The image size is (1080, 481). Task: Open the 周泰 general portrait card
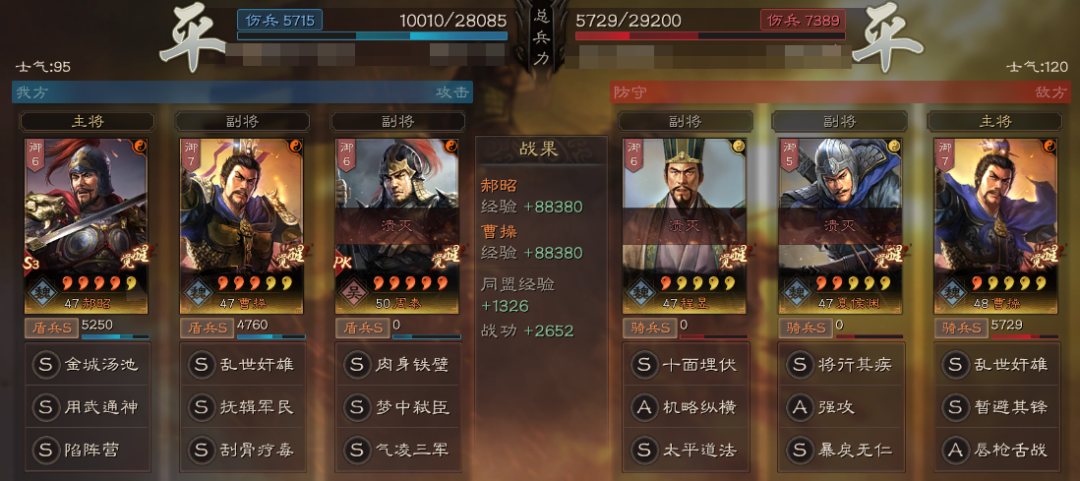(397, 226)
